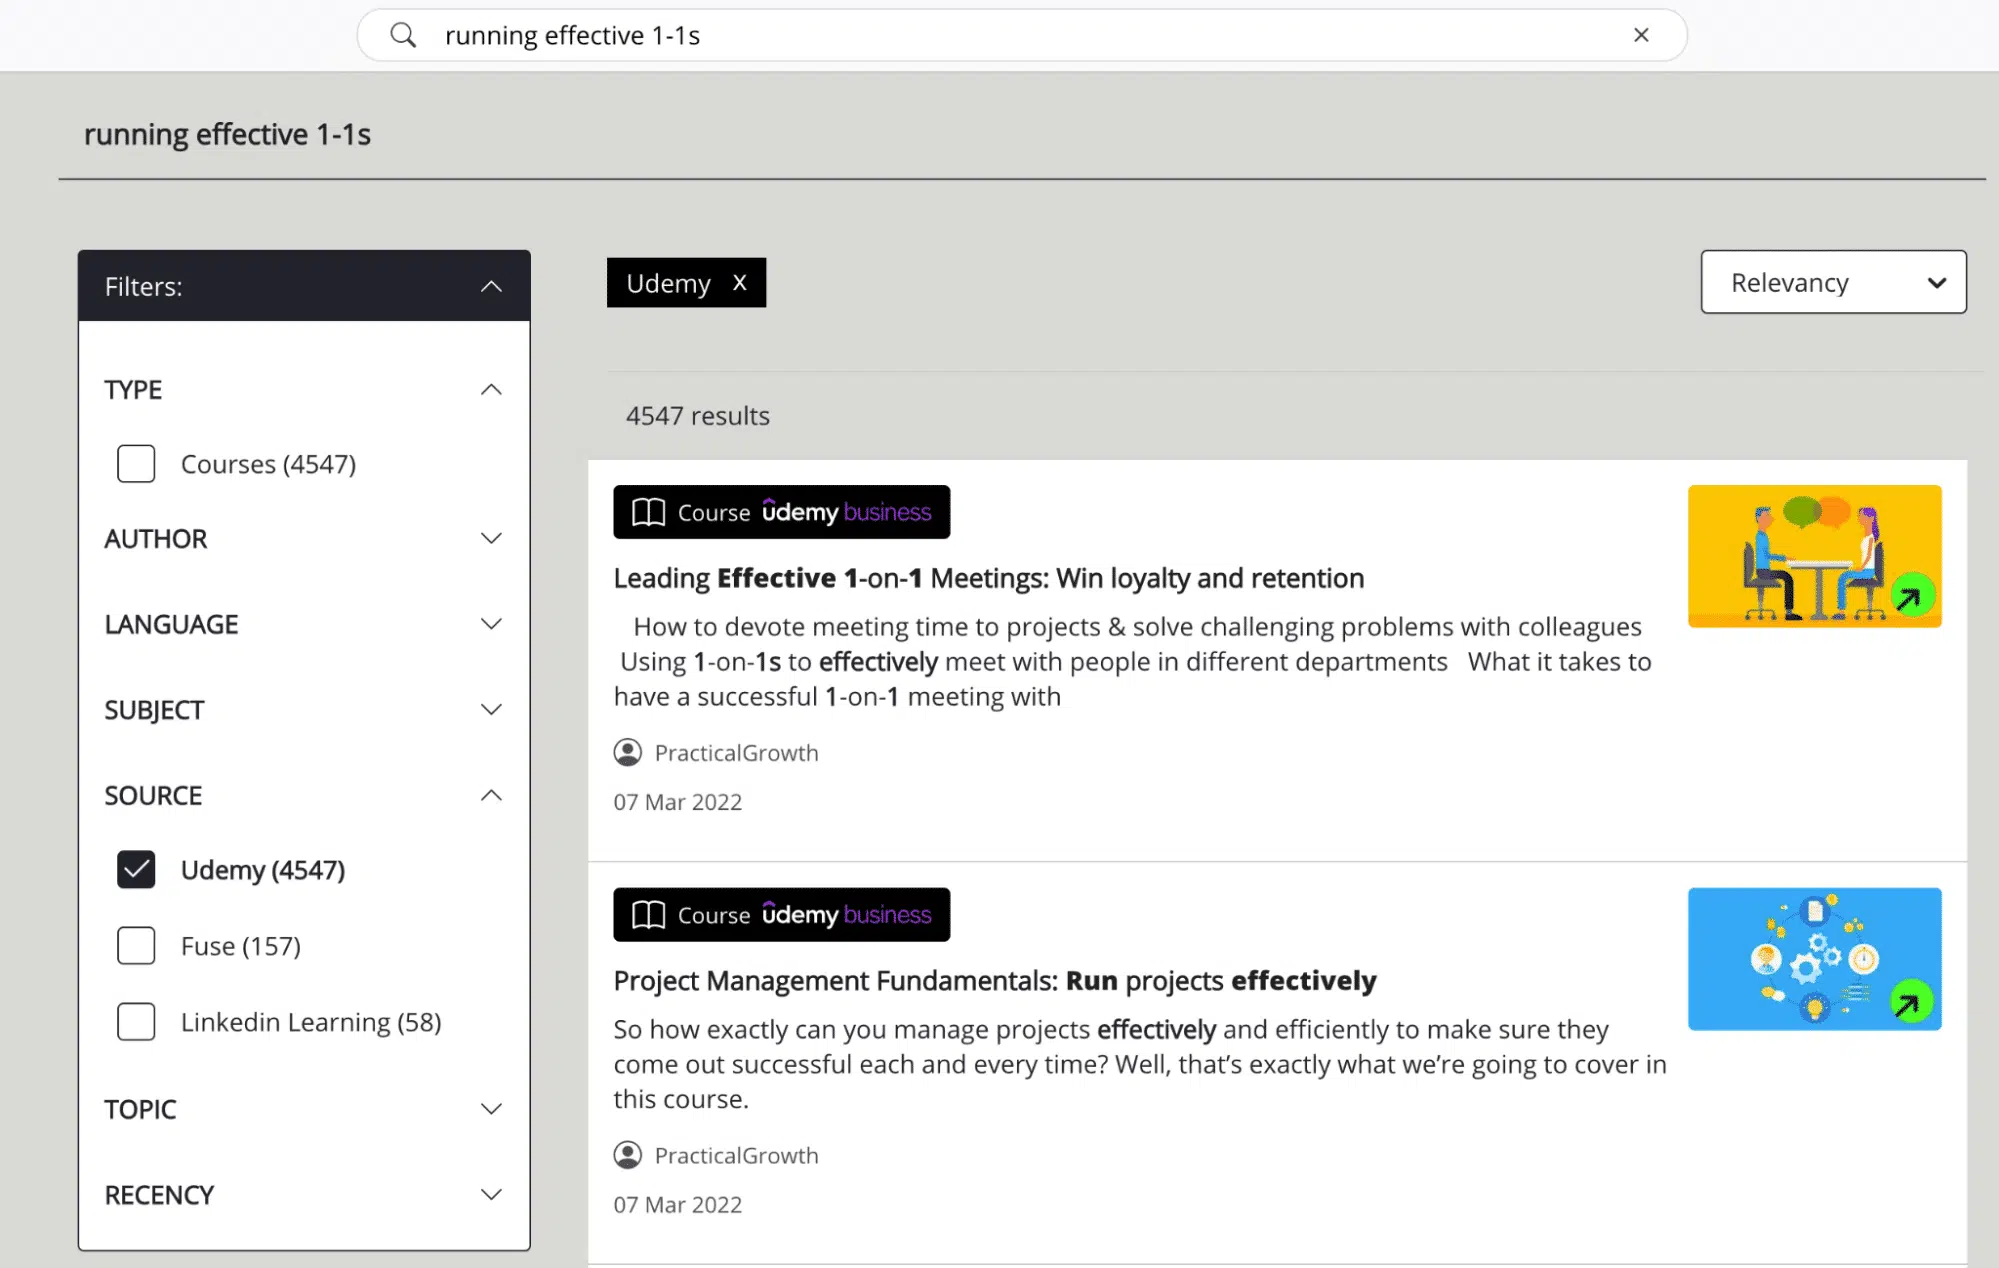Click author avatar icon on 1-on-1 Meetings result
This screenshot has width=1999, height=1268.
point(628,752)
